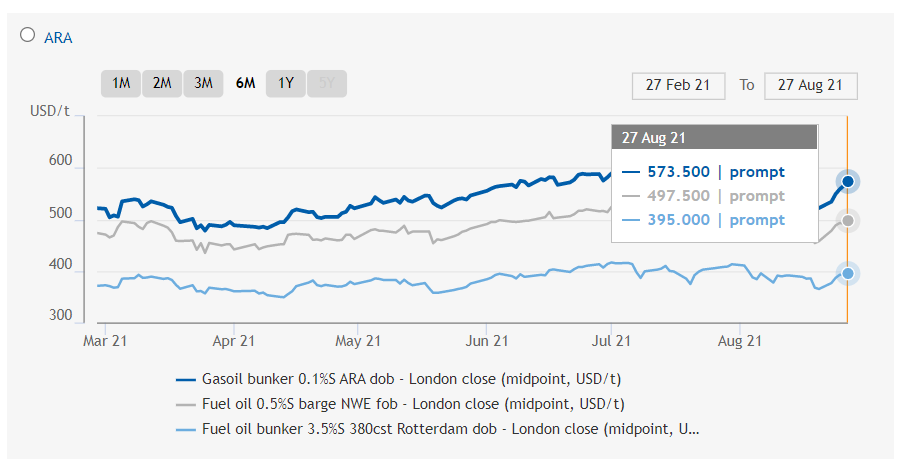Image resolution: width=906 pixels, height=470 pixels.
Task: Click the disabled 5Y range button
Action: [x=327, y=83]
